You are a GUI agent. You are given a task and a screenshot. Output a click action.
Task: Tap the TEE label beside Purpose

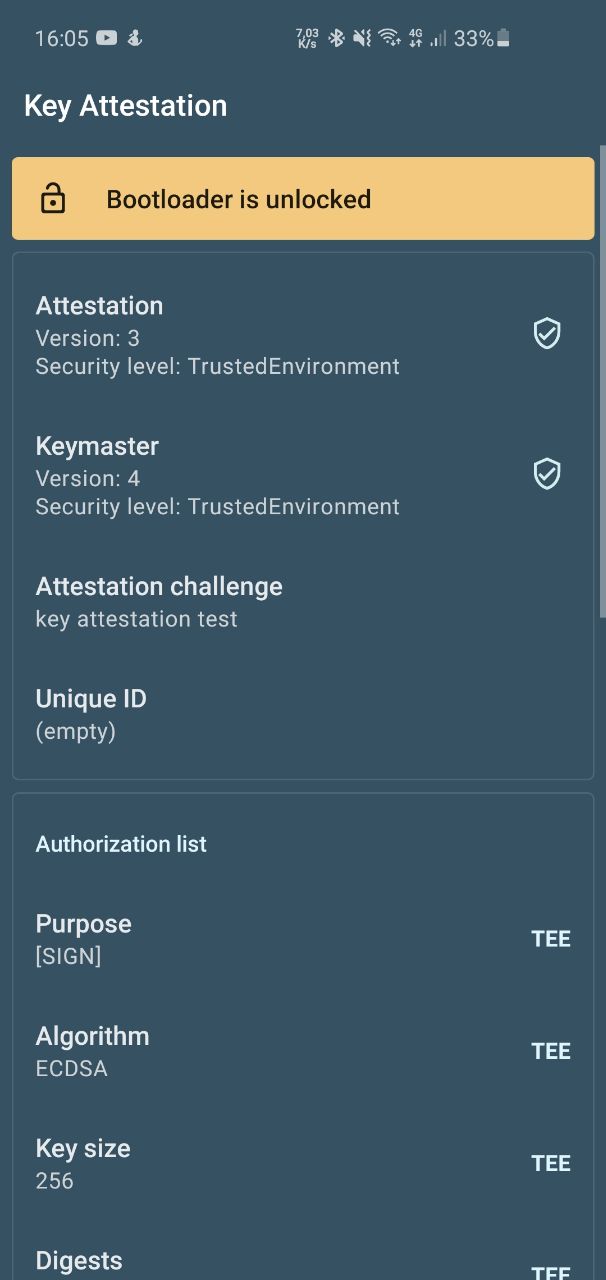[551, 939]
